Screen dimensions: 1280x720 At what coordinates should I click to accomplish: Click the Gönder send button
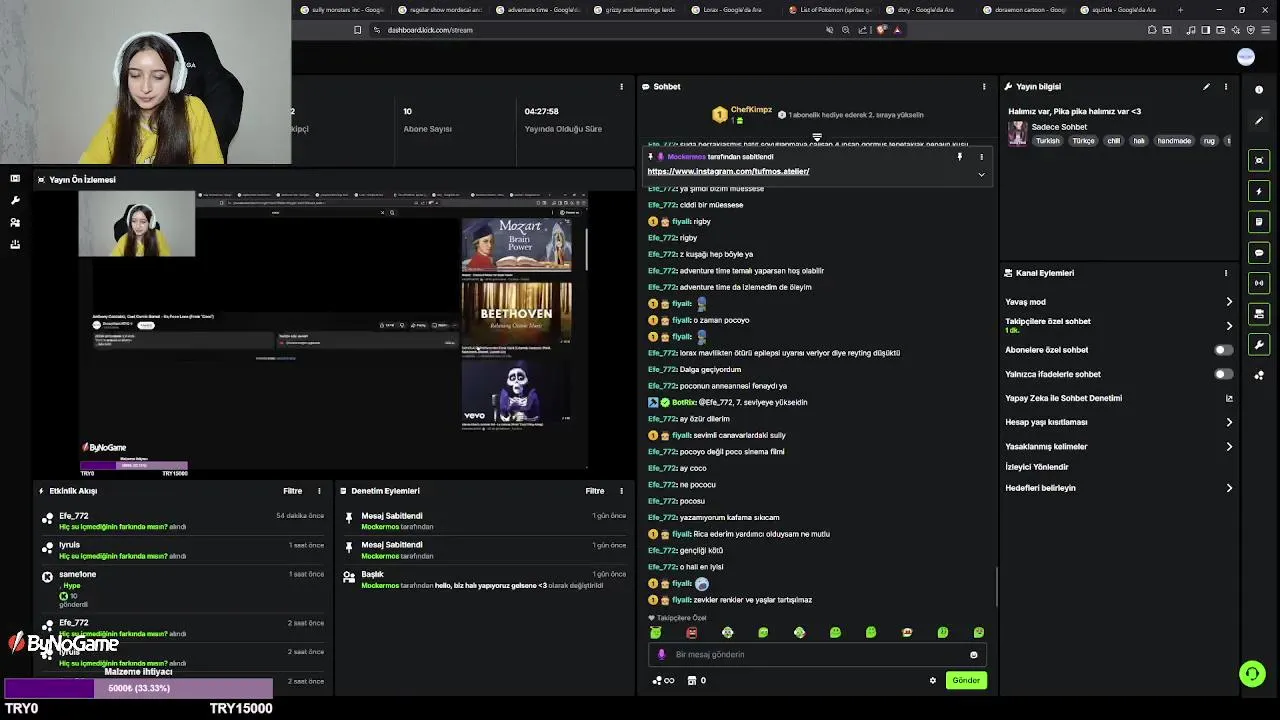(x=966, y=681)
